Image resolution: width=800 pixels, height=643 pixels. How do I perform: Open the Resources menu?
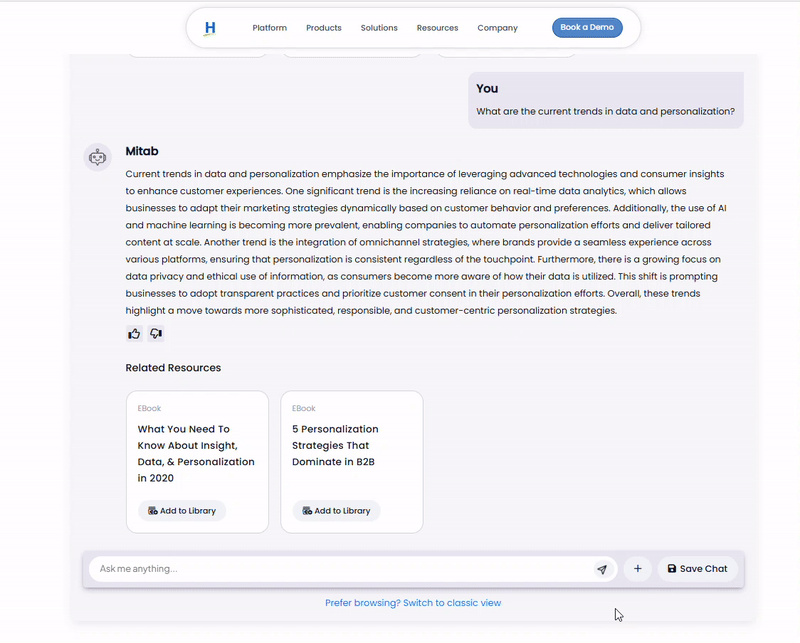click(x=437, y=28)
